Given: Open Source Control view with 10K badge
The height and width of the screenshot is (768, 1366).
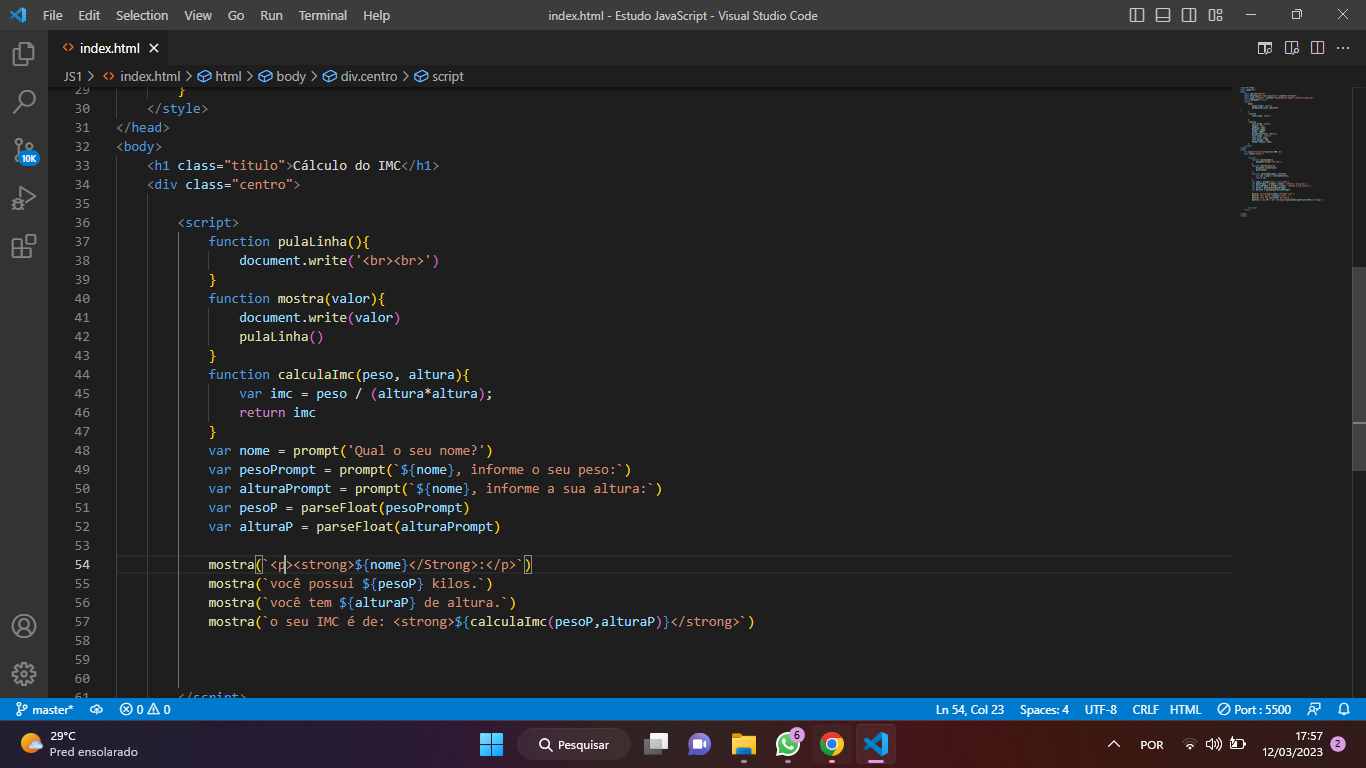Looking at the screenshot, I should pyautogui.click(x=24, y=151).
